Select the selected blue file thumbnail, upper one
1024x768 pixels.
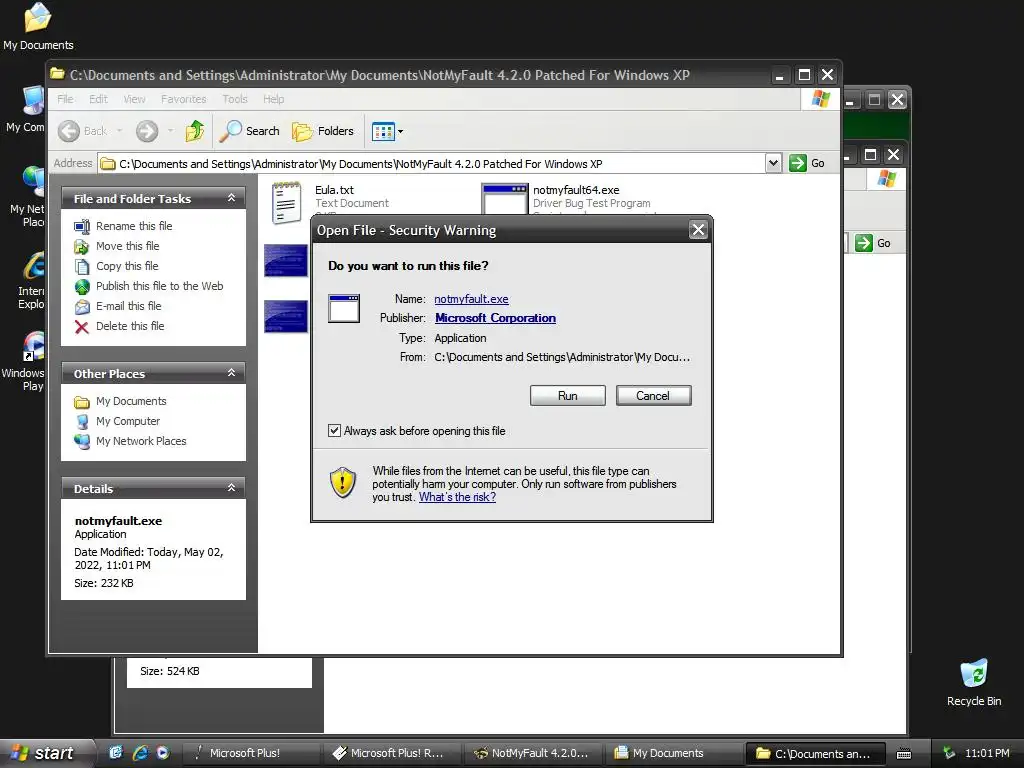[286, 260]
